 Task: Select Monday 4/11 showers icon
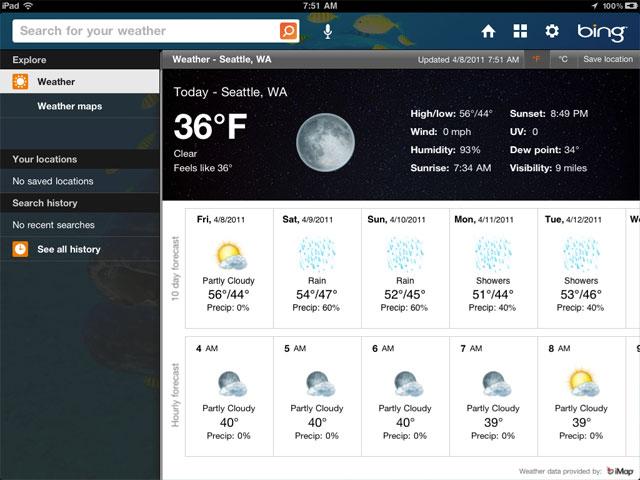[493, 255]
